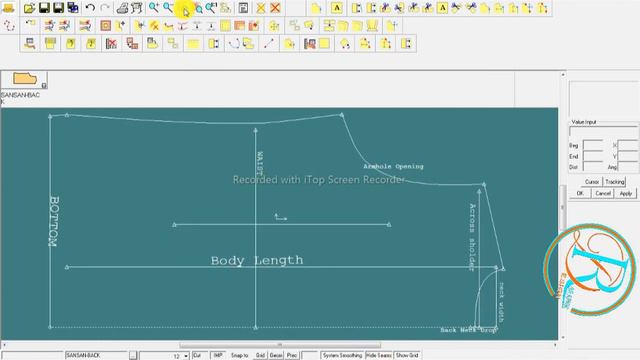Click the view properties window icon
This screenshot has height=360, width=640.
point(243,8)
